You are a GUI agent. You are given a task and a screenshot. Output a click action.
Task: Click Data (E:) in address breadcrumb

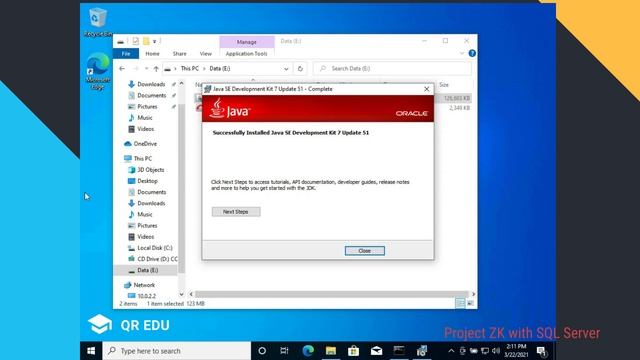tap(220, 69)
